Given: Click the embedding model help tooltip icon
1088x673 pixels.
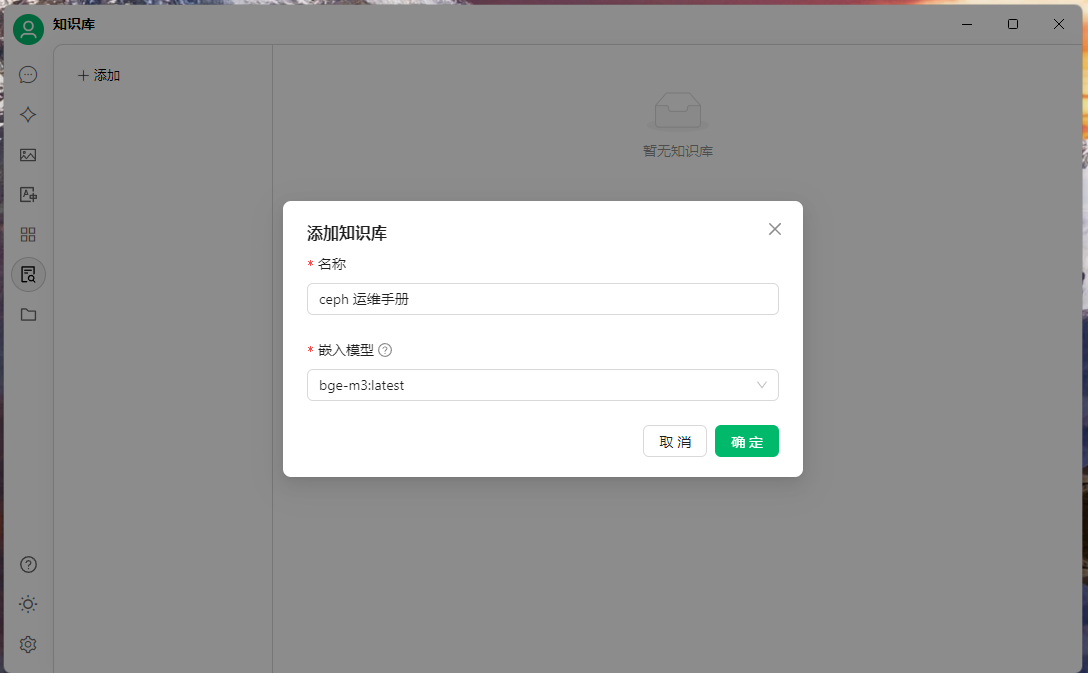Looking at the screenshot, I should 385,350.
